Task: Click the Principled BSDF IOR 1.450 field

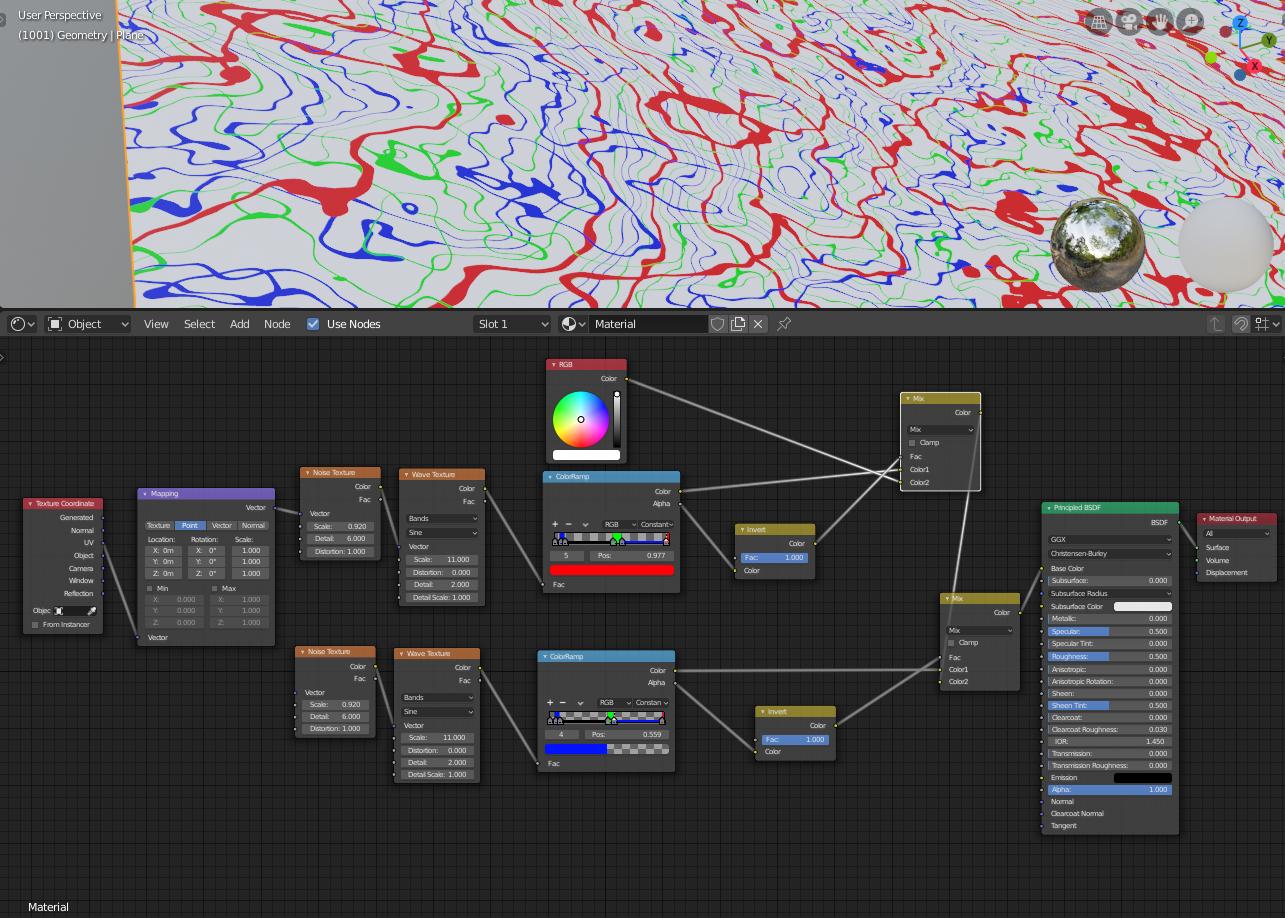Action: click(x=1110, y=742)
